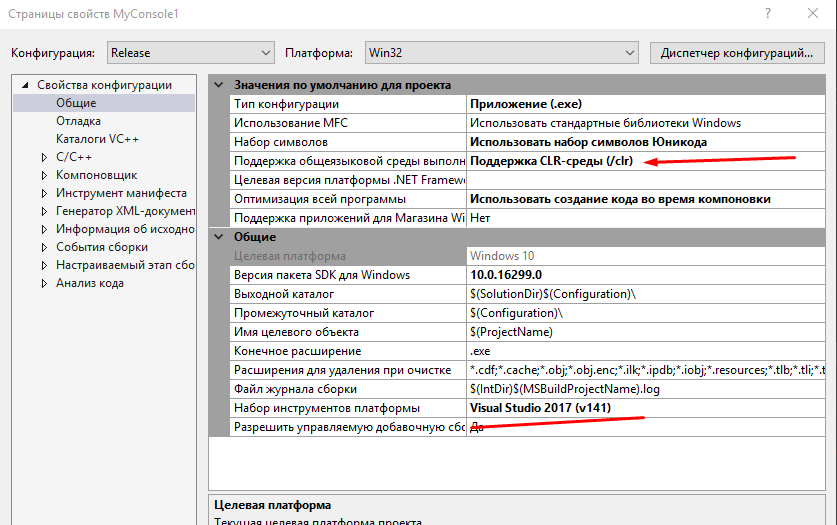Select Каталоги VC++ in the tree

(x=97, y=139)
